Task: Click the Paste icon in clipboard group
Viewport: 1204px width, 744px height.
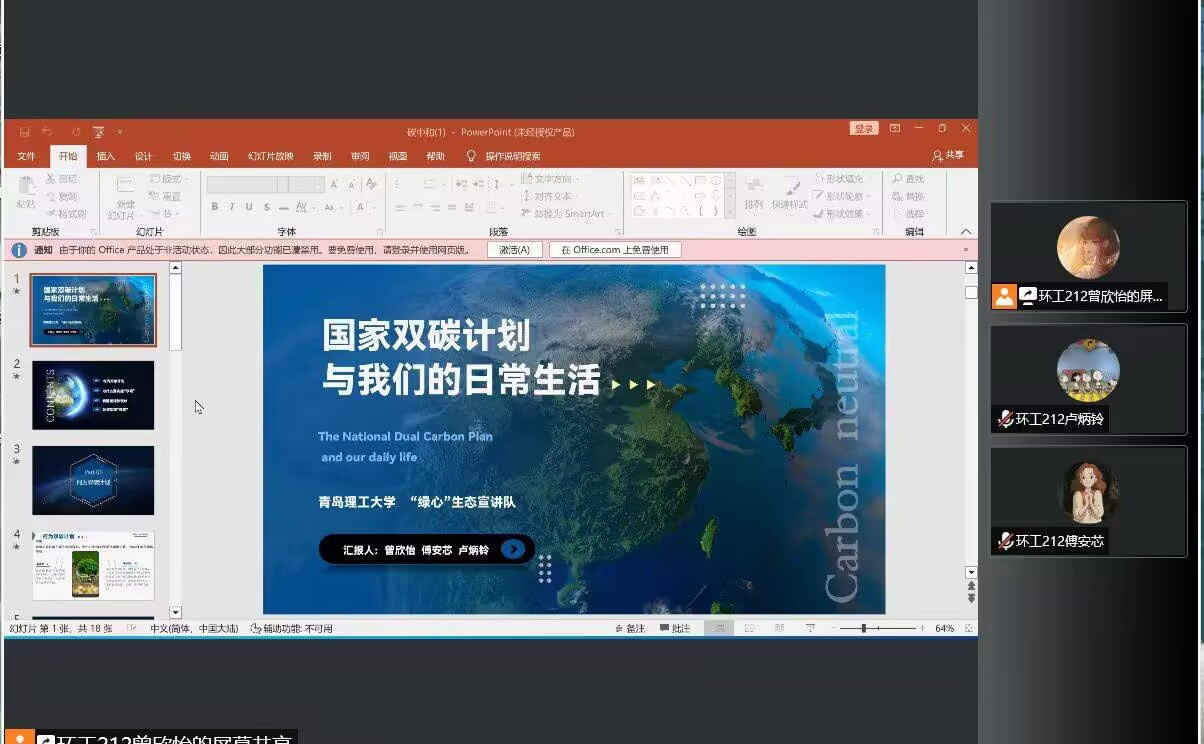Action: (27, 192)
